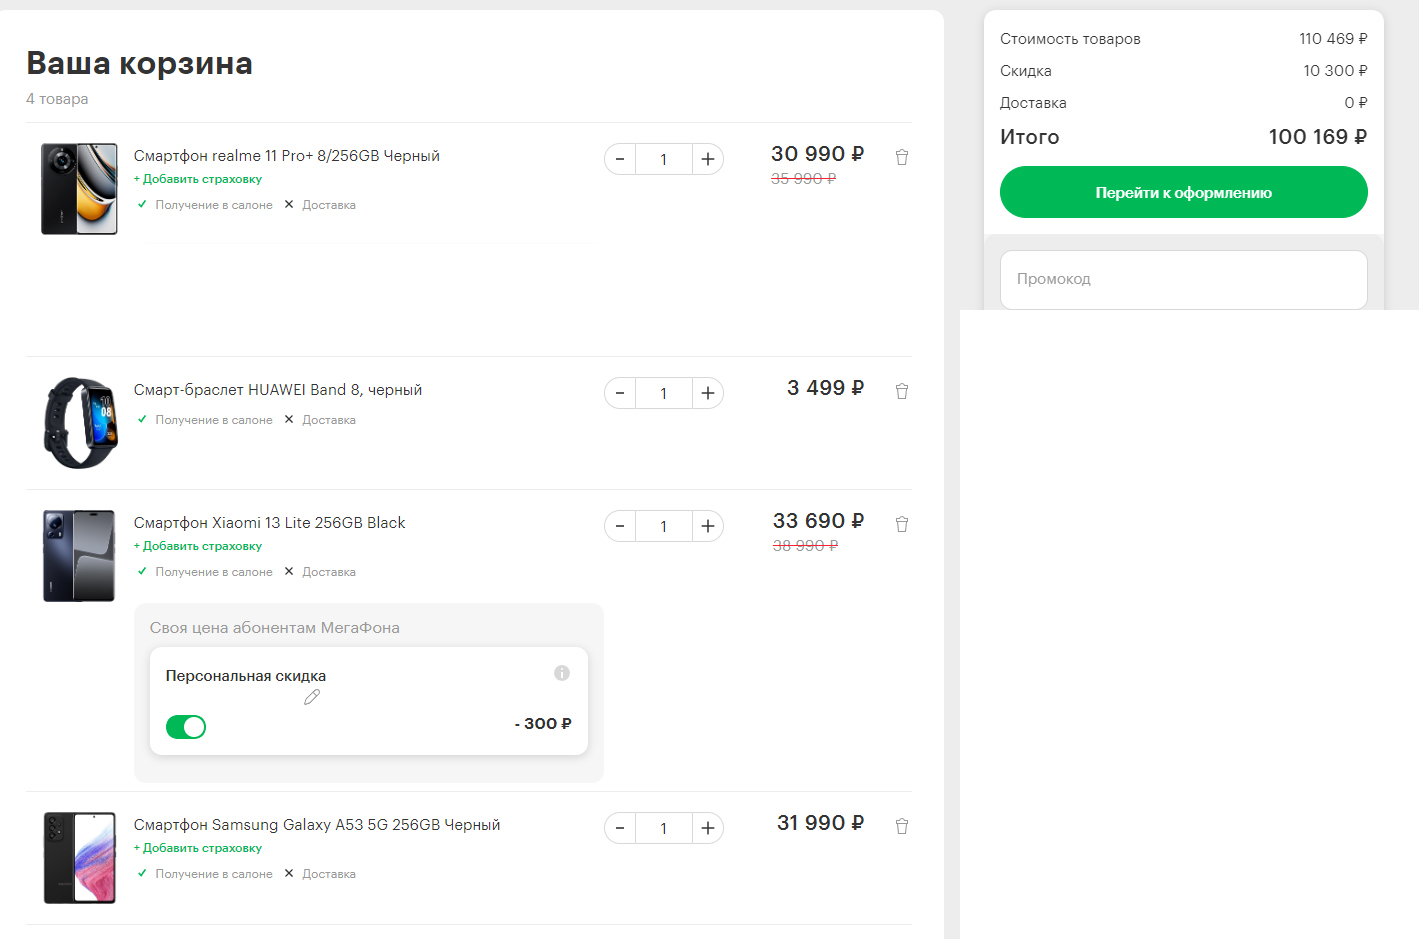Viewport: 1419px width, 939px height.
Task: Increase HUAWEI Band 8 quantity
Action: click(x=708, y=393)
